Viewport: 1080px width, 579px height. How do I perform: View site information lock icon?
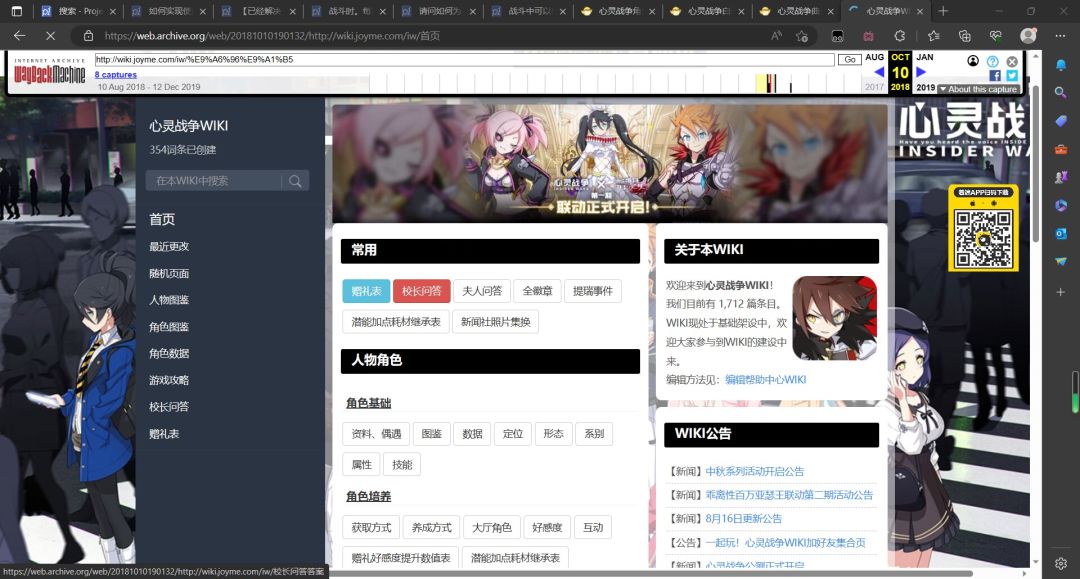(88, 36)
